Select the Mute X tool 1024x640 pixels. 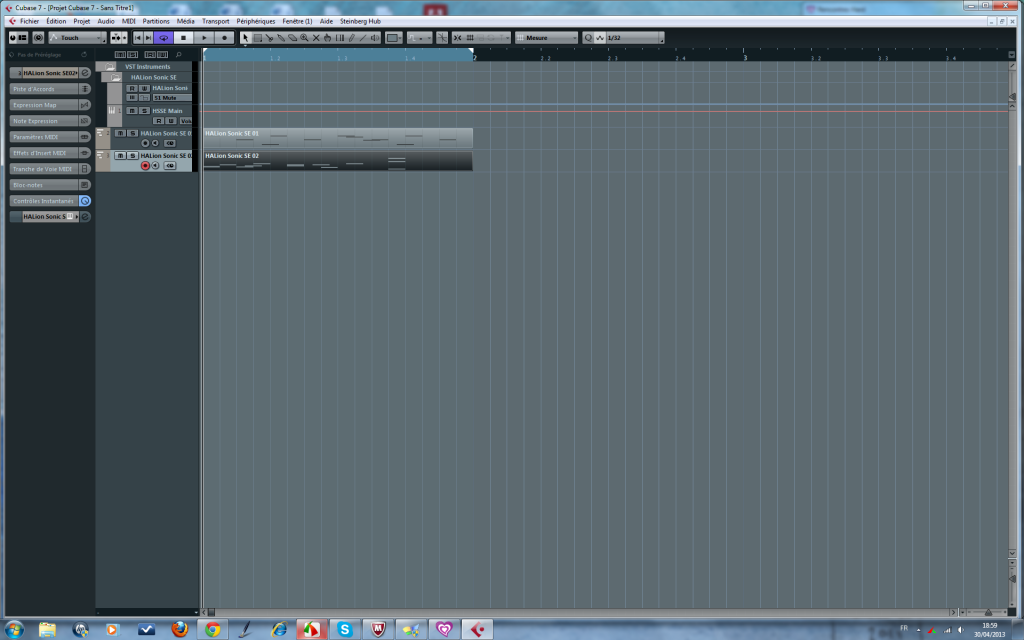316,38
